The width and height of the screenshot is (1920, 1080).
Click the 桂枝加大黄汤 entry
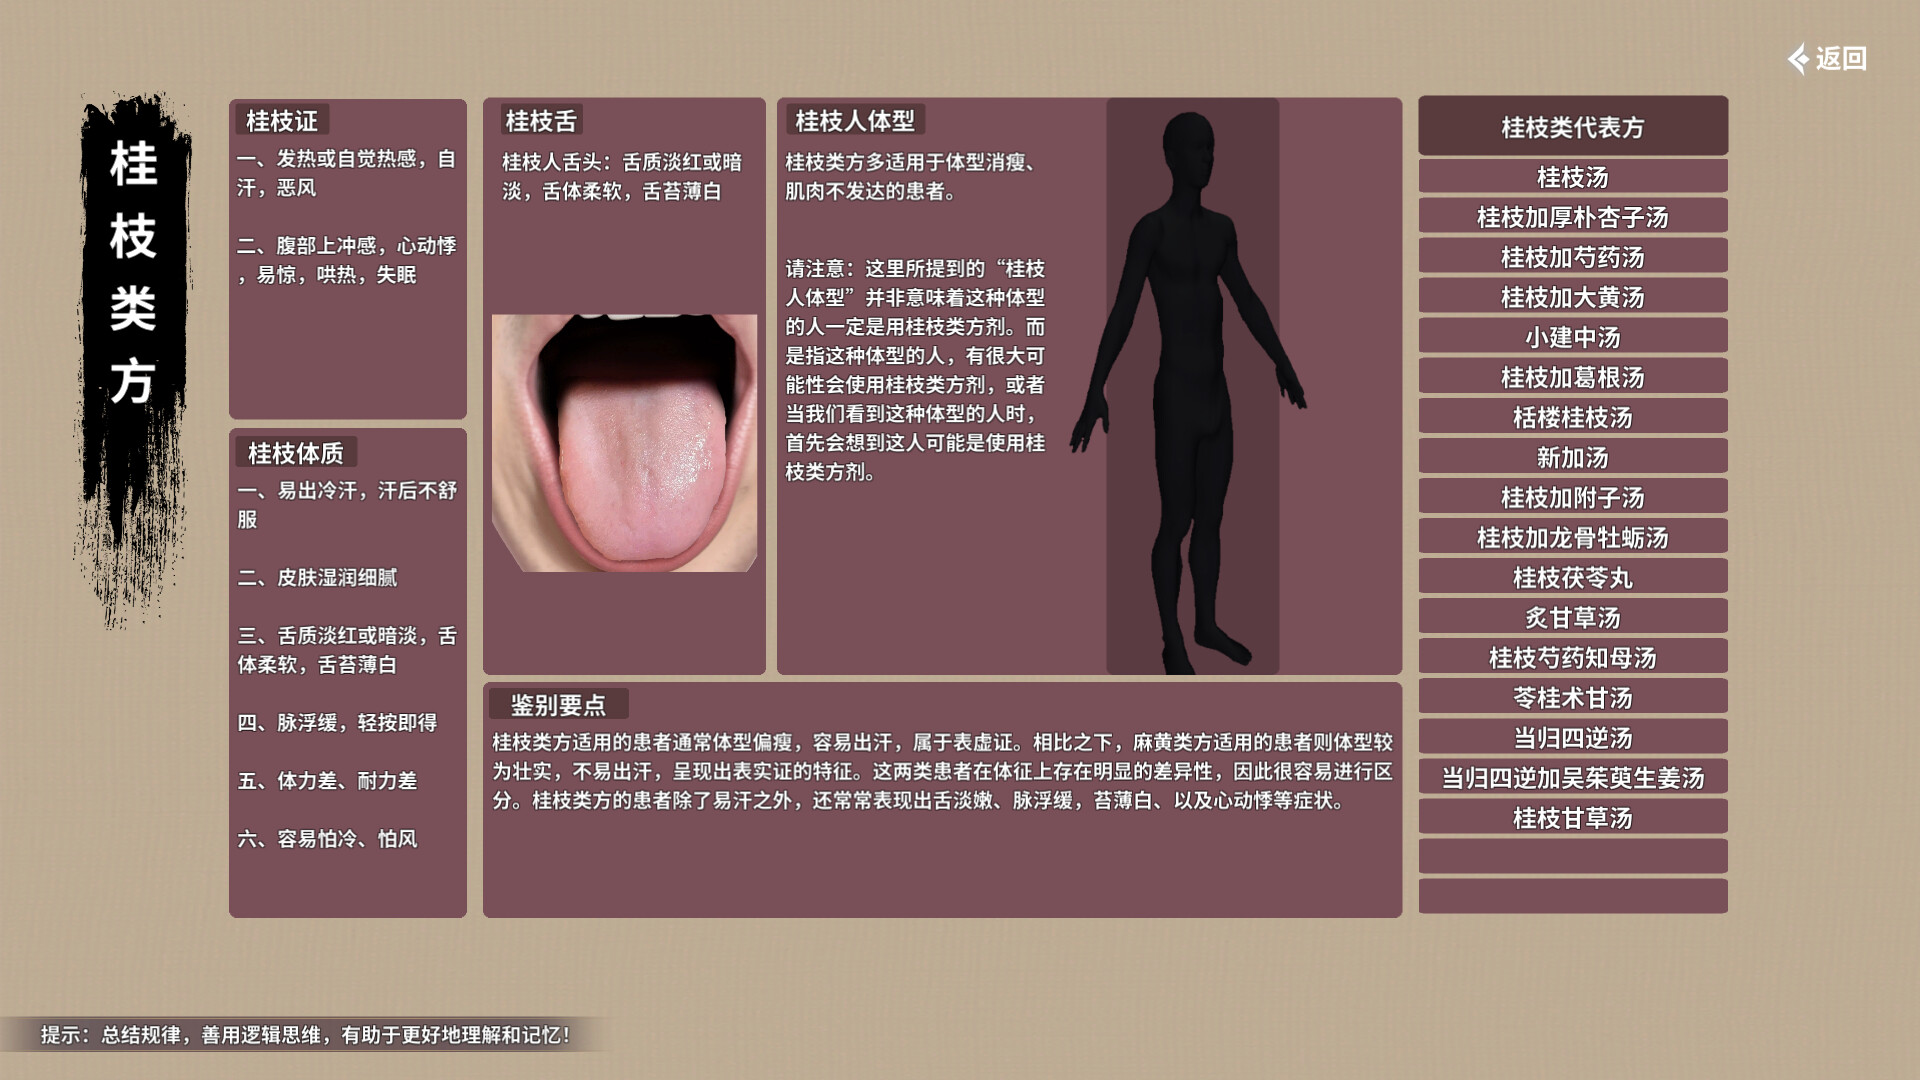[1572, 297]
